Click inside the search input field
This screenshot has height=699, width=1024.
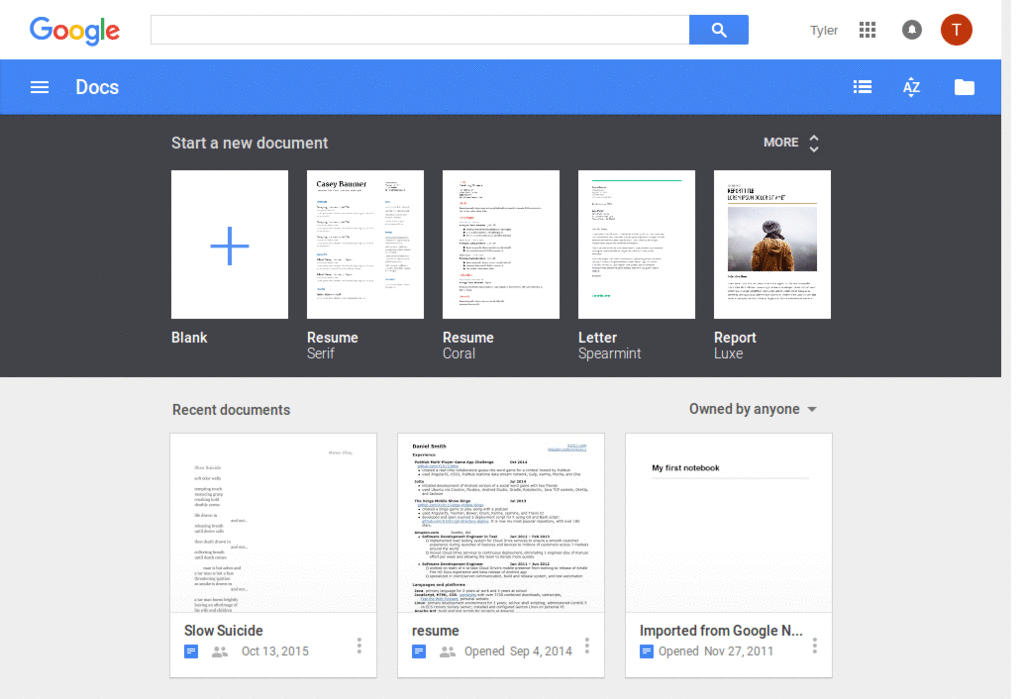[x=420, y=29]
